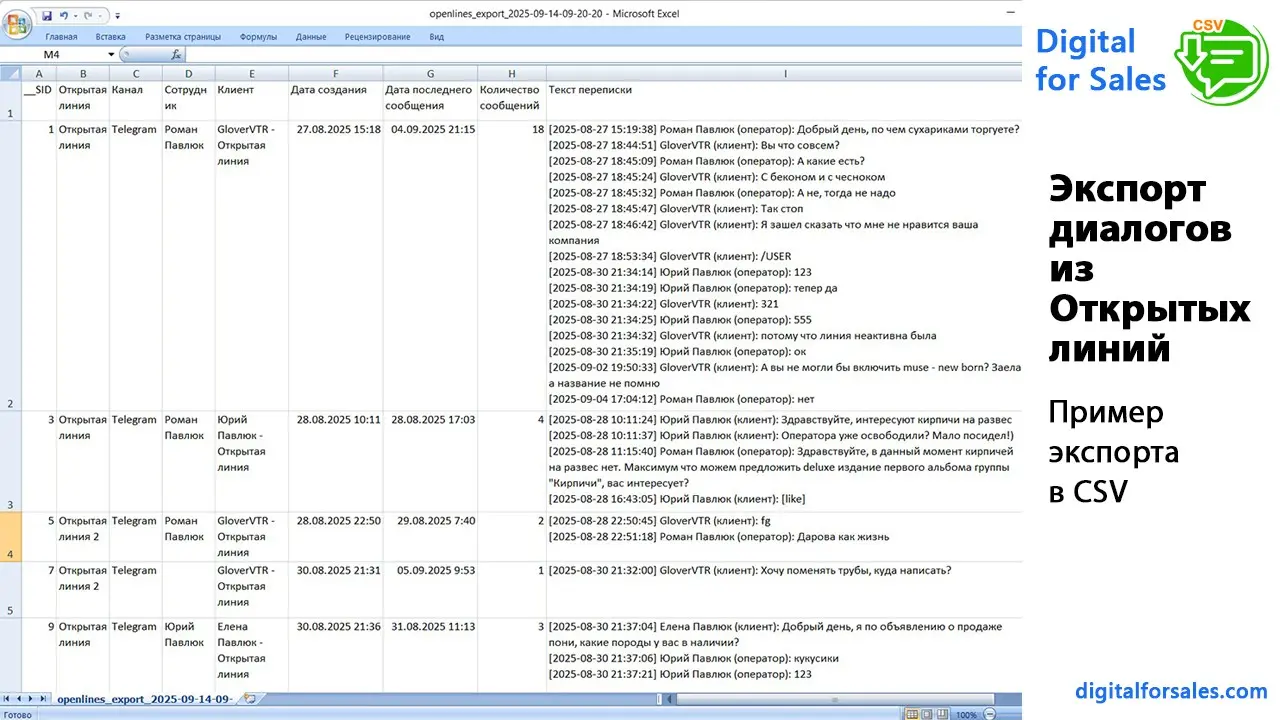Jump to the first sheet tab arrow
Screen dimensions: 1280x720
click(8, 698)
